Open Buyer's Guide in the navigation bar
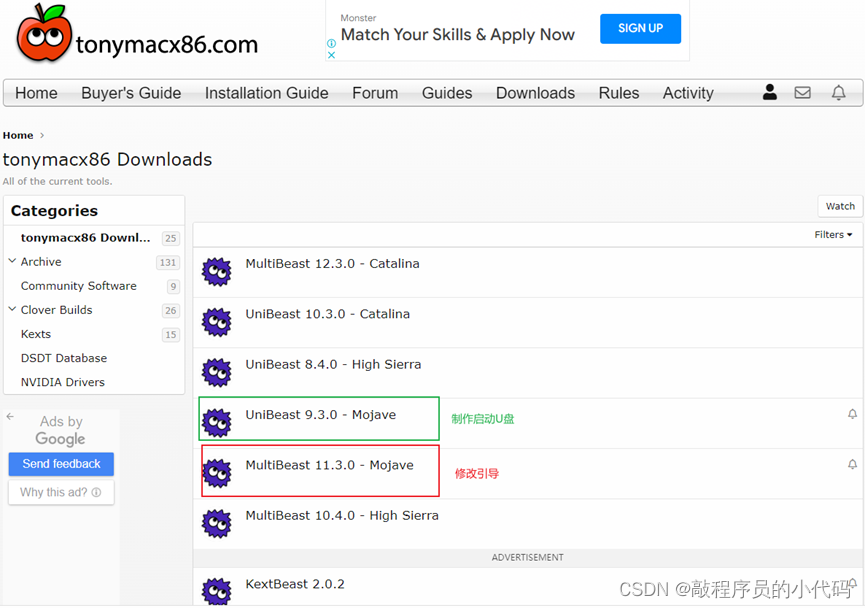Viewport: 865px width, 608px height. point(131,93)
